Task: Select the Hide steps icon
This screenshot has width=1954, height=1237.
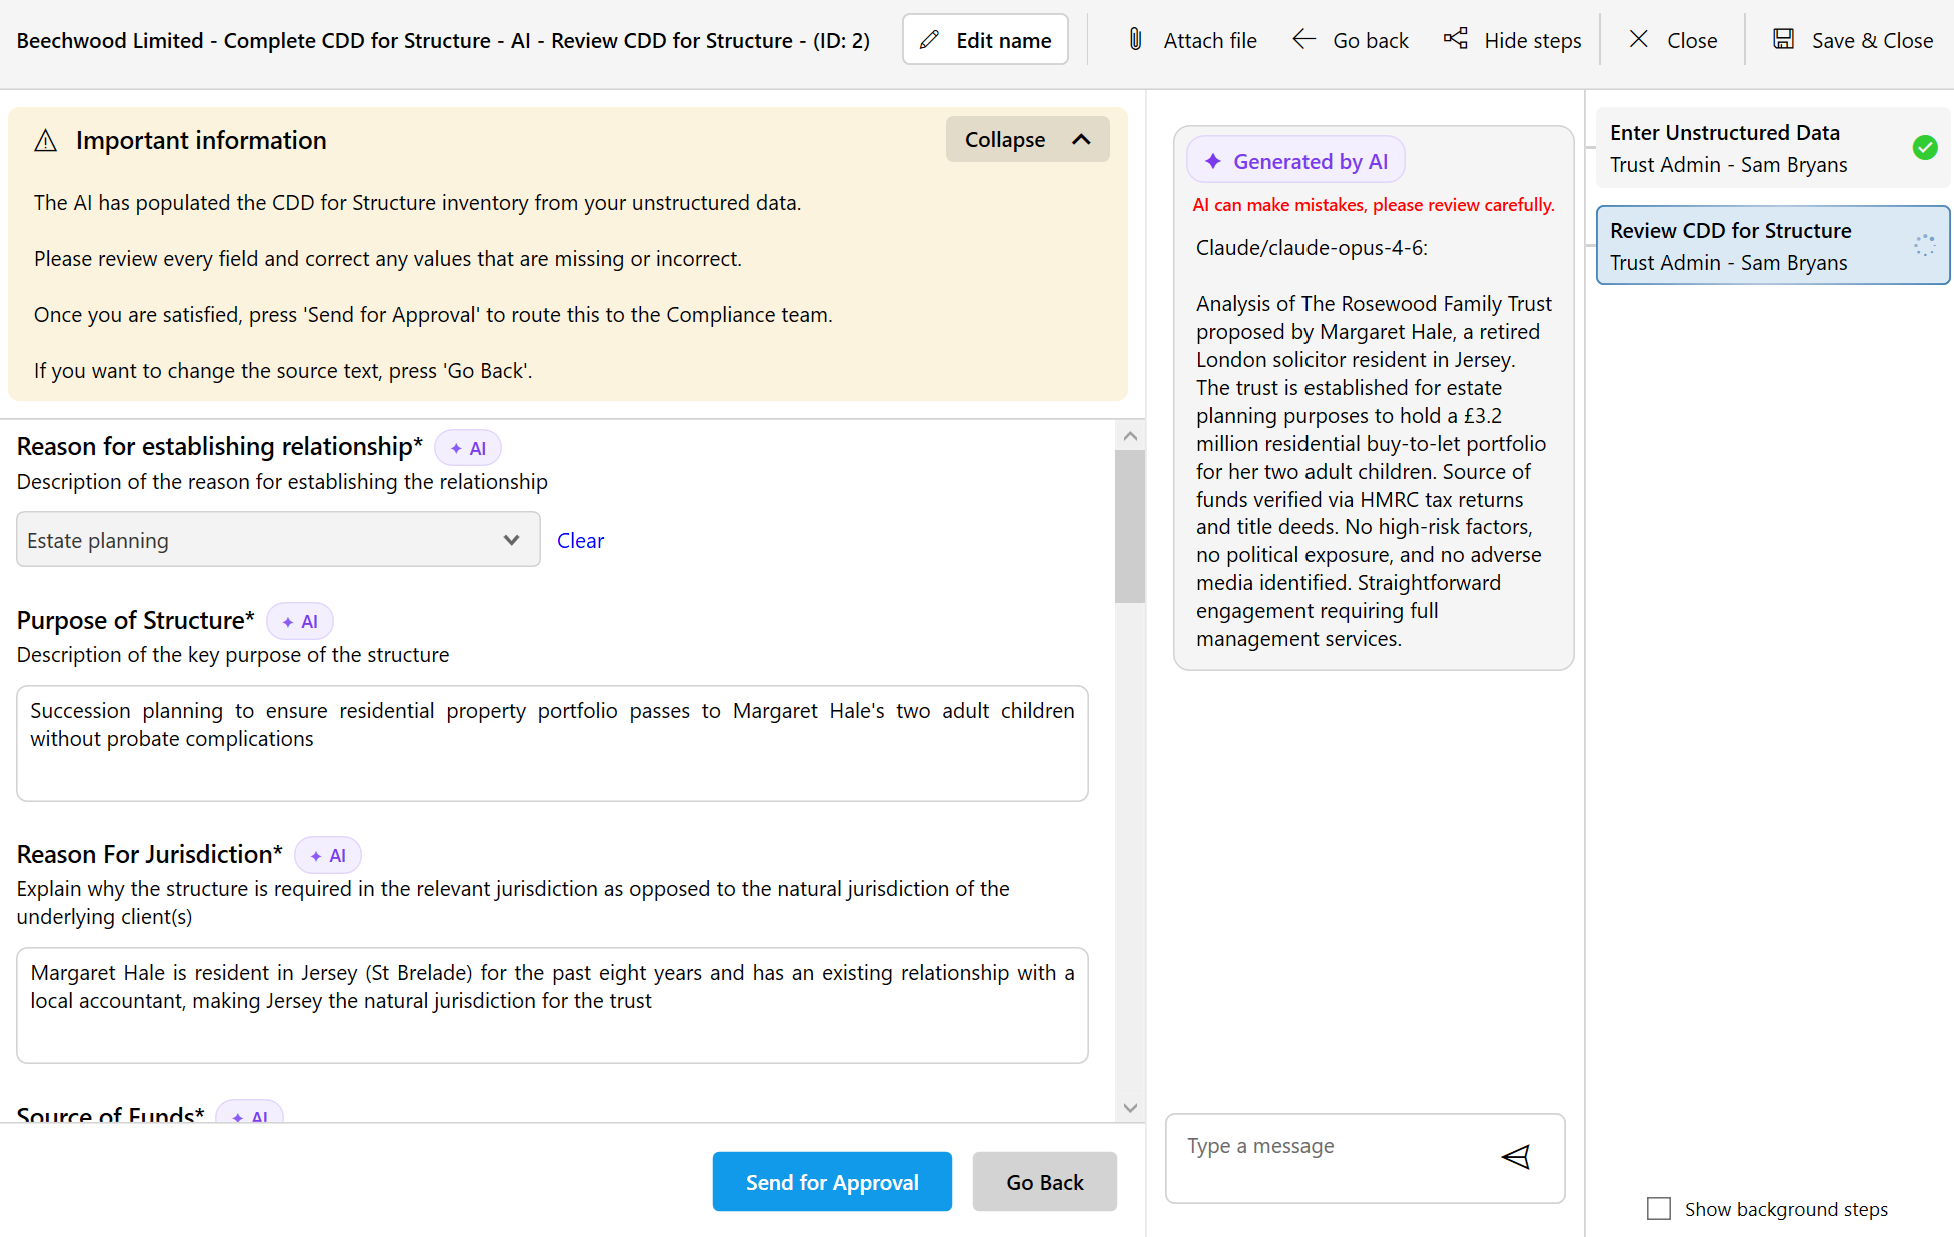Action: click(1455, 38)
